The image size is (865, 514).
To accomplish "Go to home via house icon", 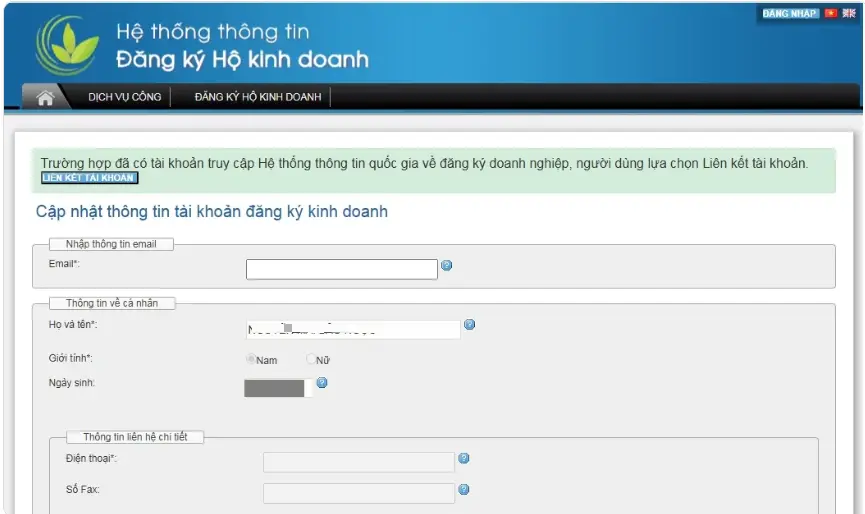I will tap(45, 98).
